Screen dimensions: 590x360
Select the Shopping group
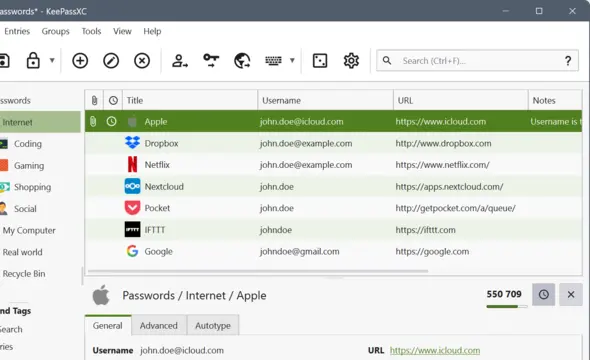pos(32,187)
